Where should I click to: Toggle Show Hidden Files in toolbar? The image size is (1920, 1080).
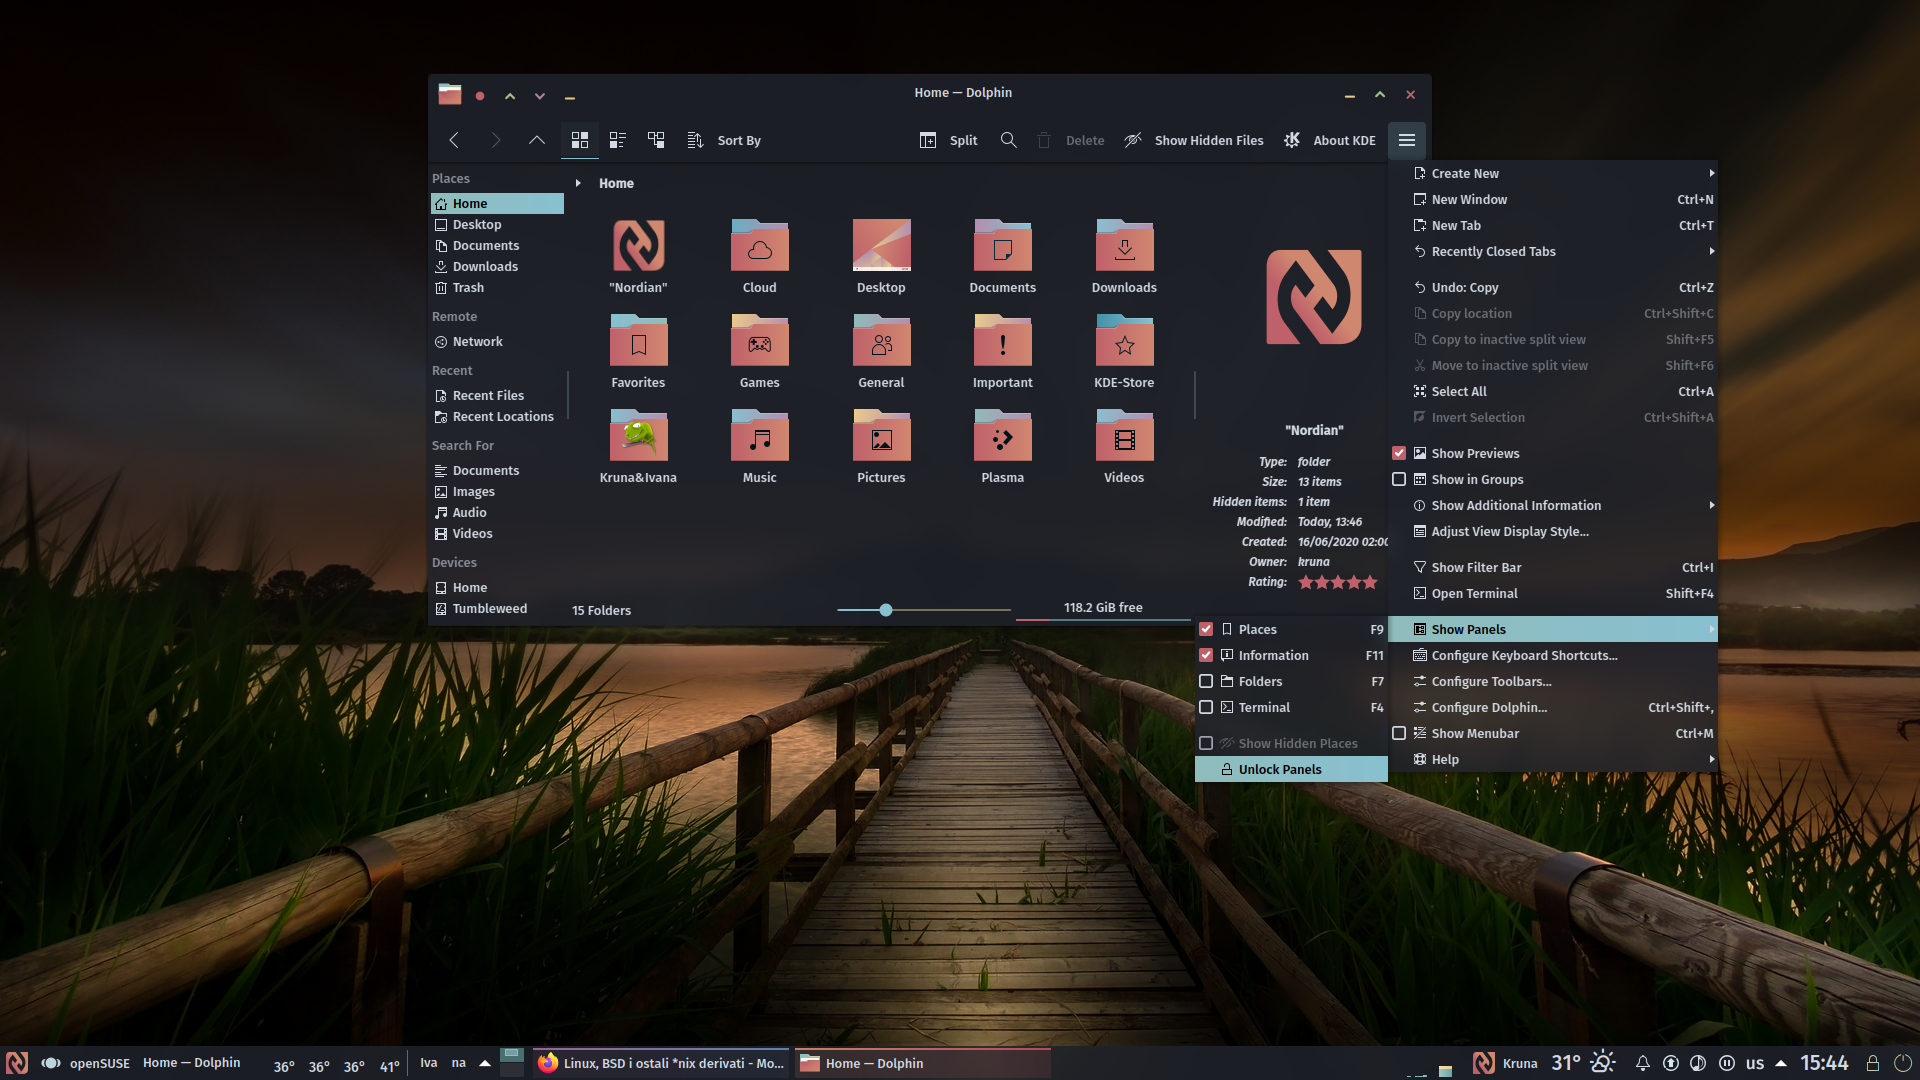[x=1193, y=140]
